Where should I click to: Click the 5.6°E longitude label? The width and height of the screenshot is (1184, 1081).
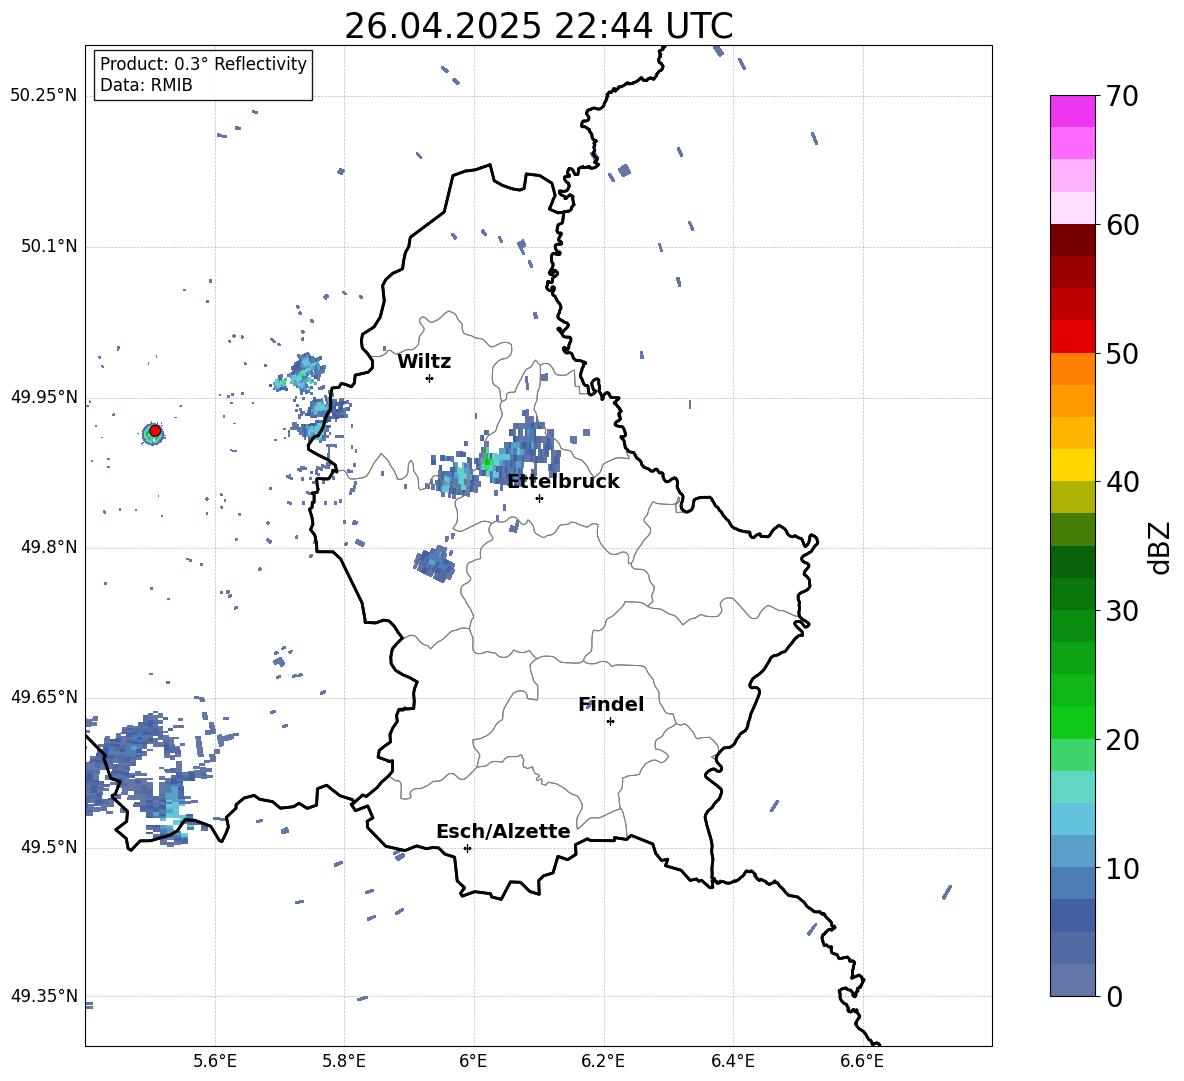215,1062
